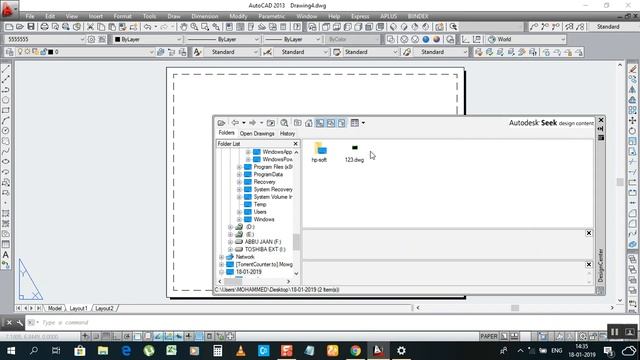
Task: Click the DesignCenter Search icon
Action: click(284, 123)
